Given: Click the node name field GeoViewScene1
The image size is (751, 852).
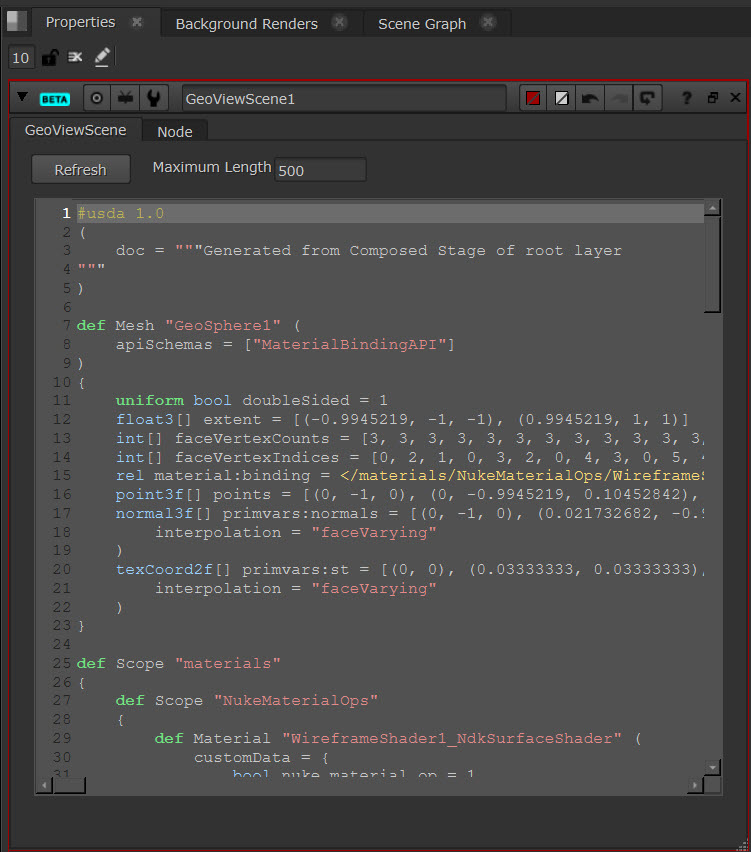Looking at the screenshot, I should (x=343, y=99).
